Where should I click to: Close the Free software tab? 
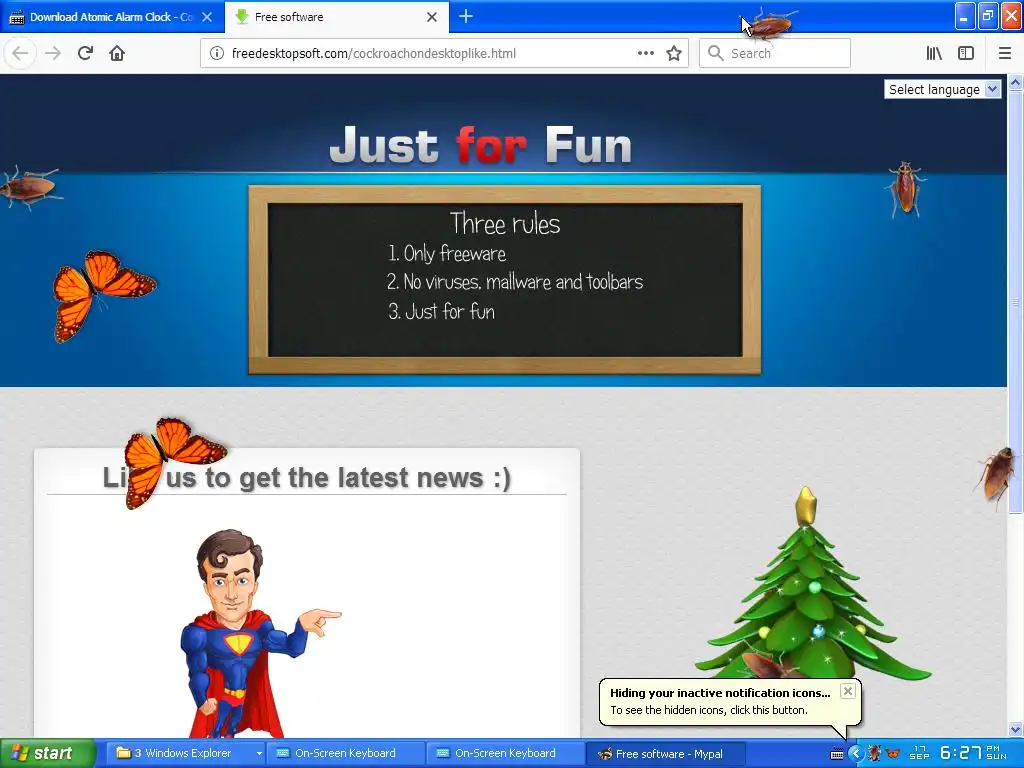coord(432,17)
